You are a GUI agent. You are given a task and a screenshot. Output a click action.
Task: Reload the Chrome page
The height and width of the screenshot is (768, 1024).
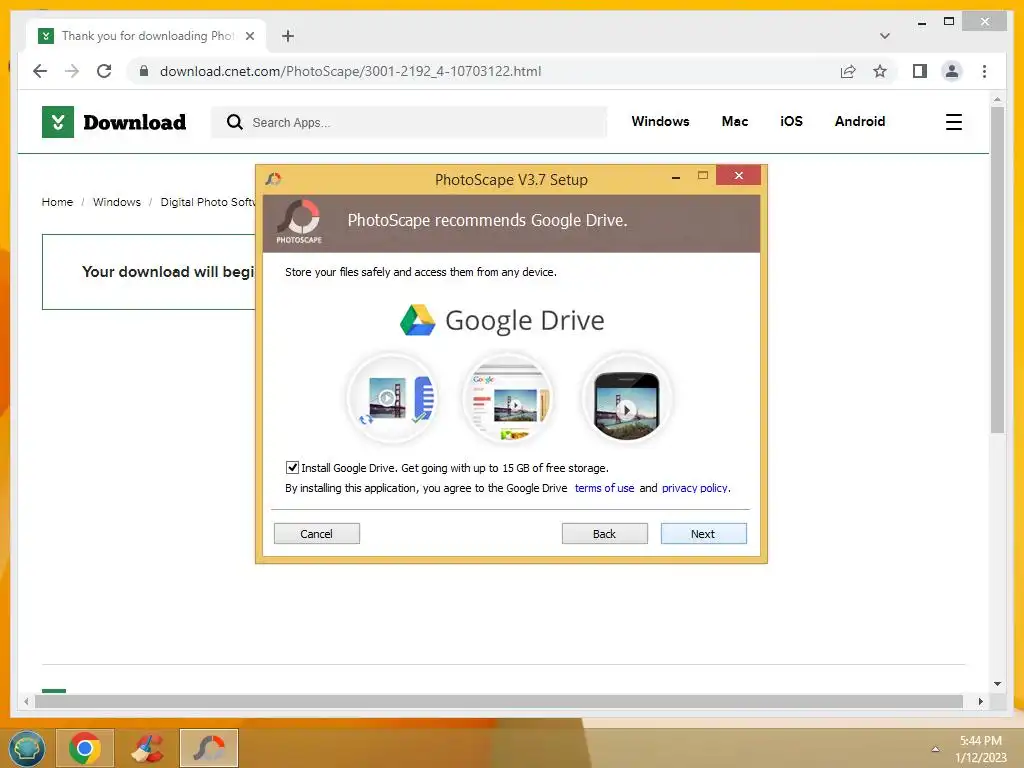click(x=104, y=71)
